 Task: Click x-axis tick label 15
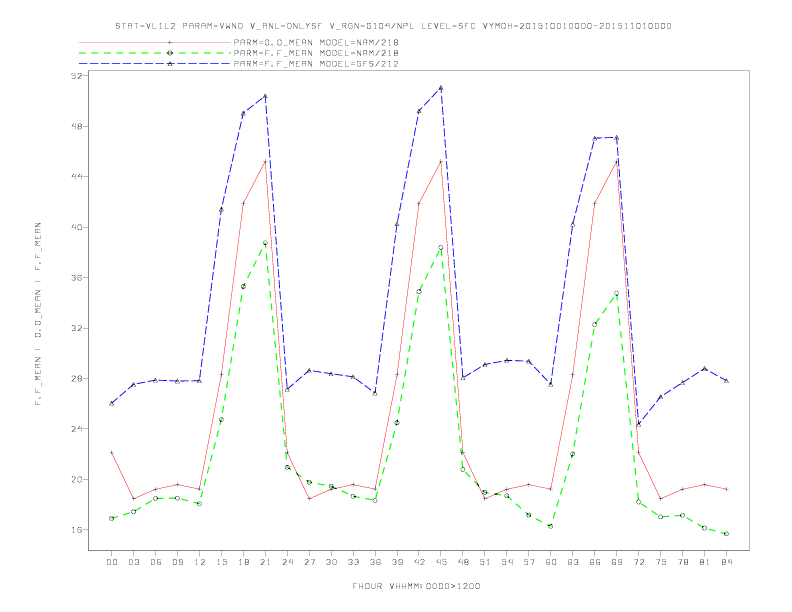click(221, 562)
